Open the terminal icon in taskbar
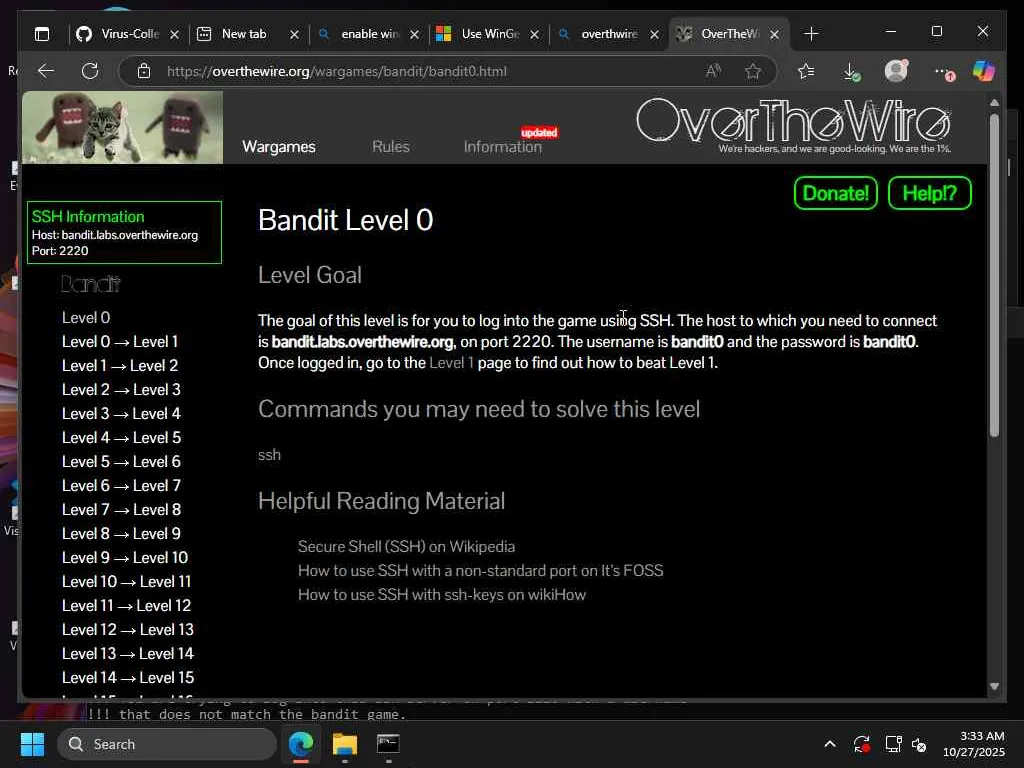Image resolution: width=1024 pixels, height=768 pixels. tap(388, 743)
